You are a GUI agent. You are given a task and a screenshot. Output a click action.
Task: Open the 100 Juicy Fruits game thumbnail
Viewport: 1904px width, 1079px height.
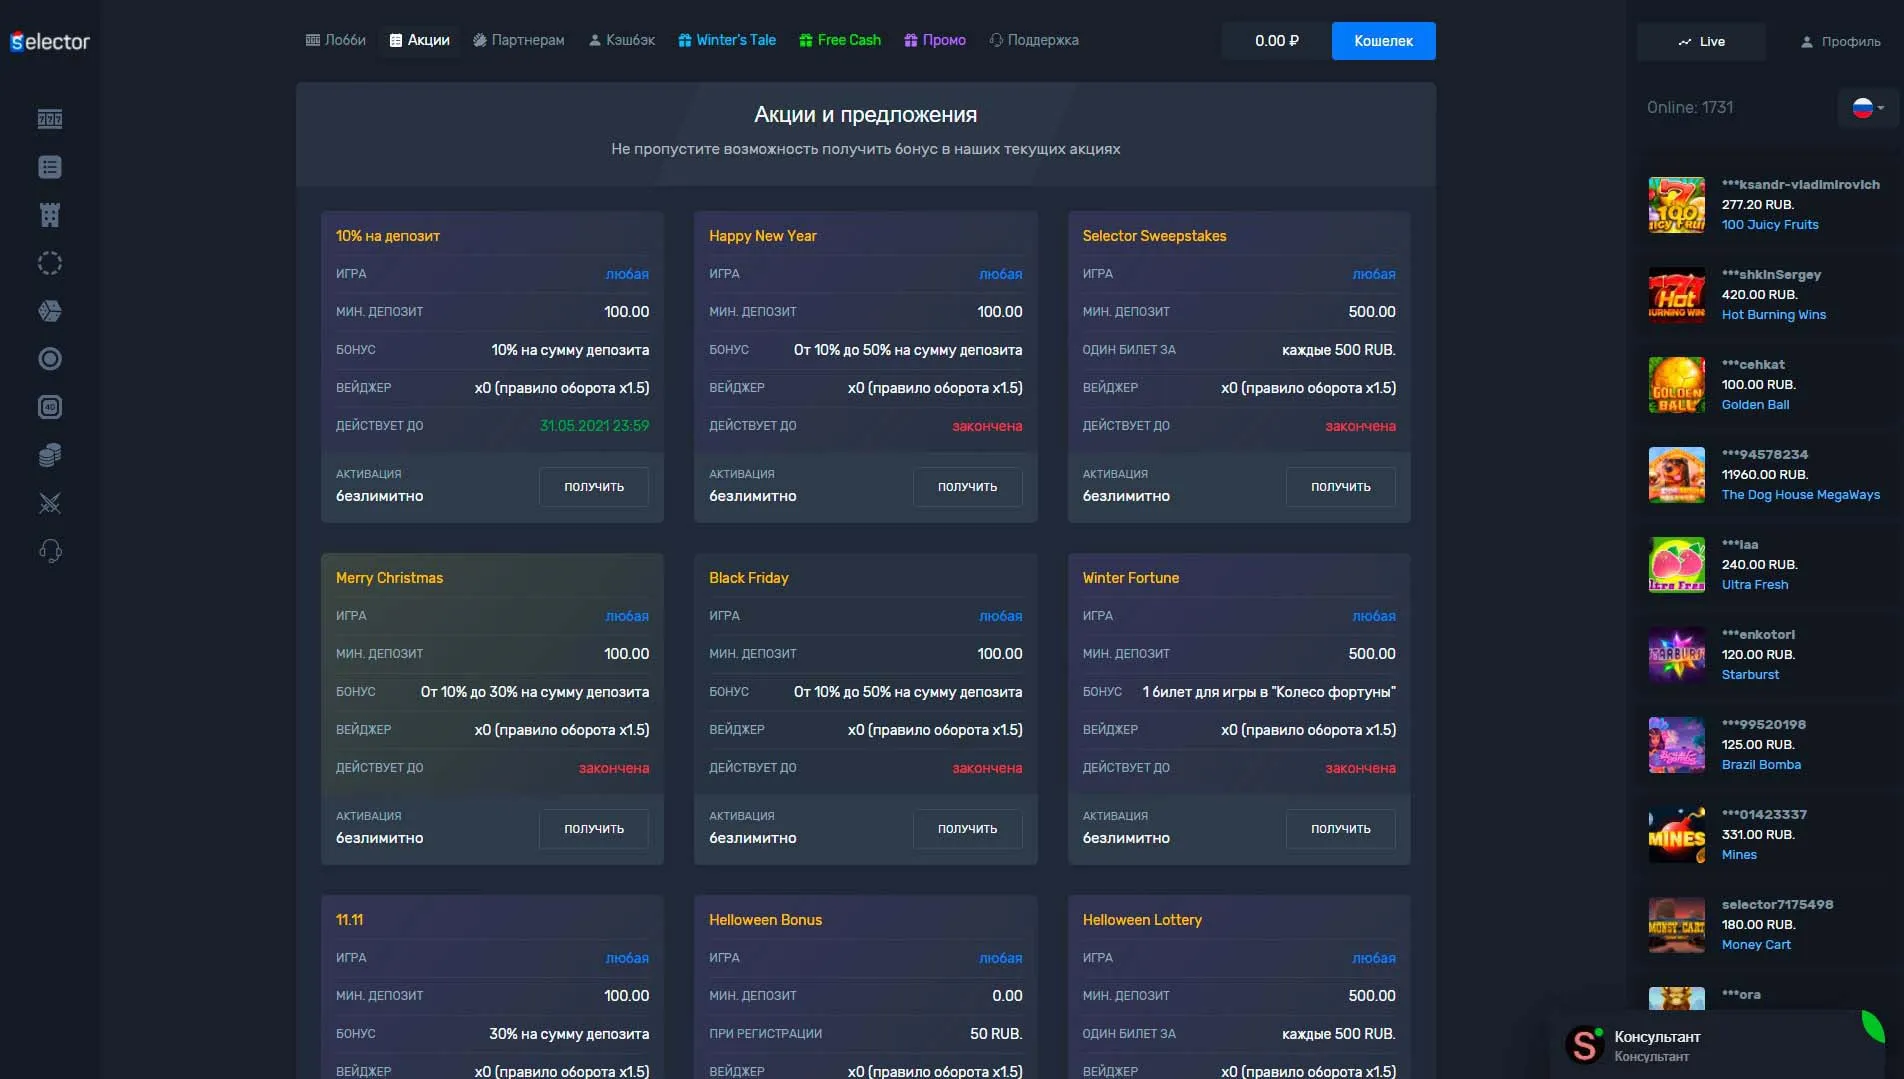pos(1677,205)
